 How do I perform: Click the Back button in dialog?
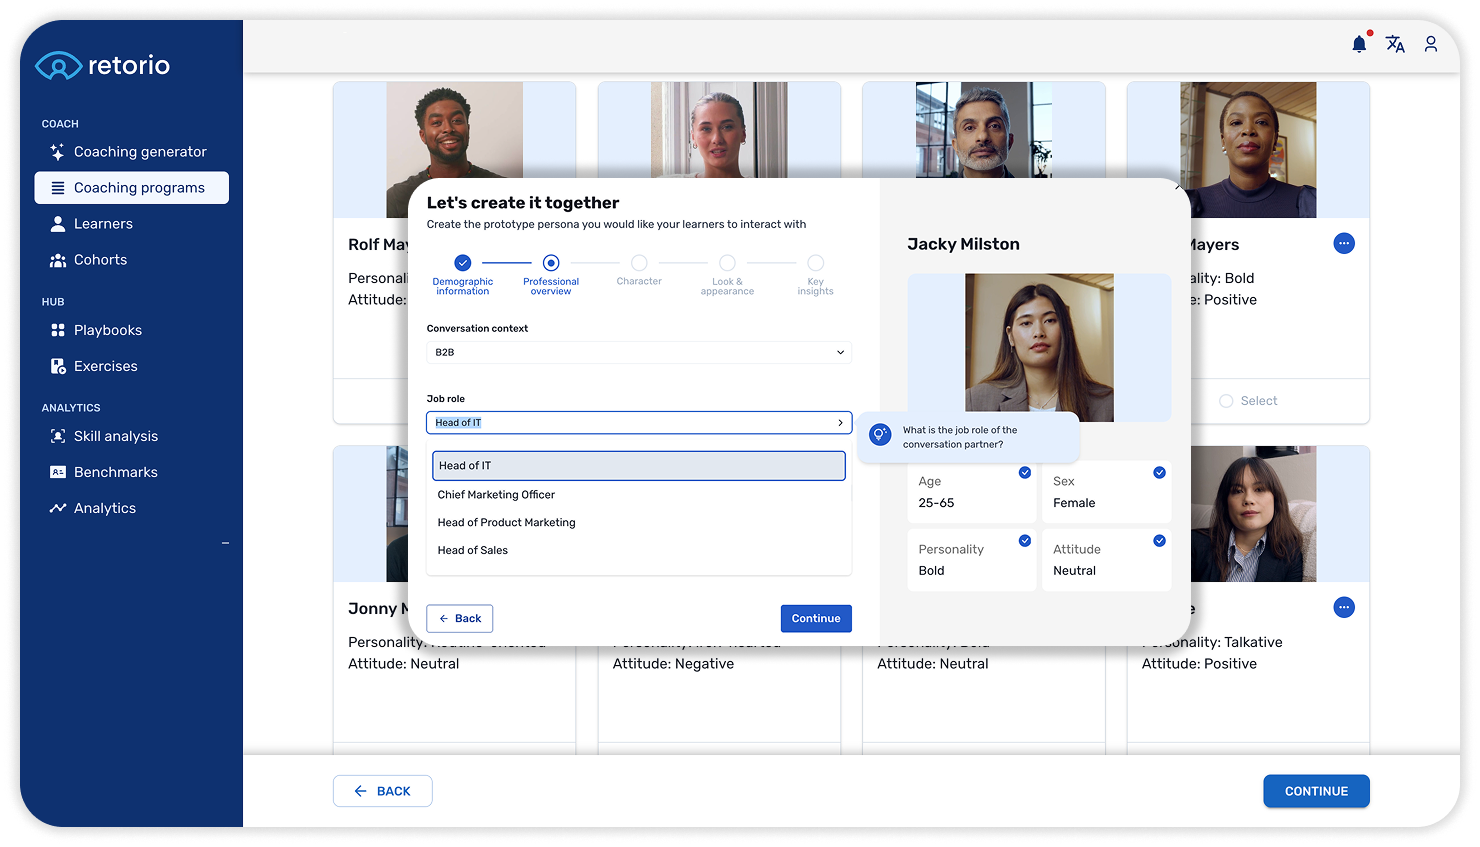click(460, 618)
